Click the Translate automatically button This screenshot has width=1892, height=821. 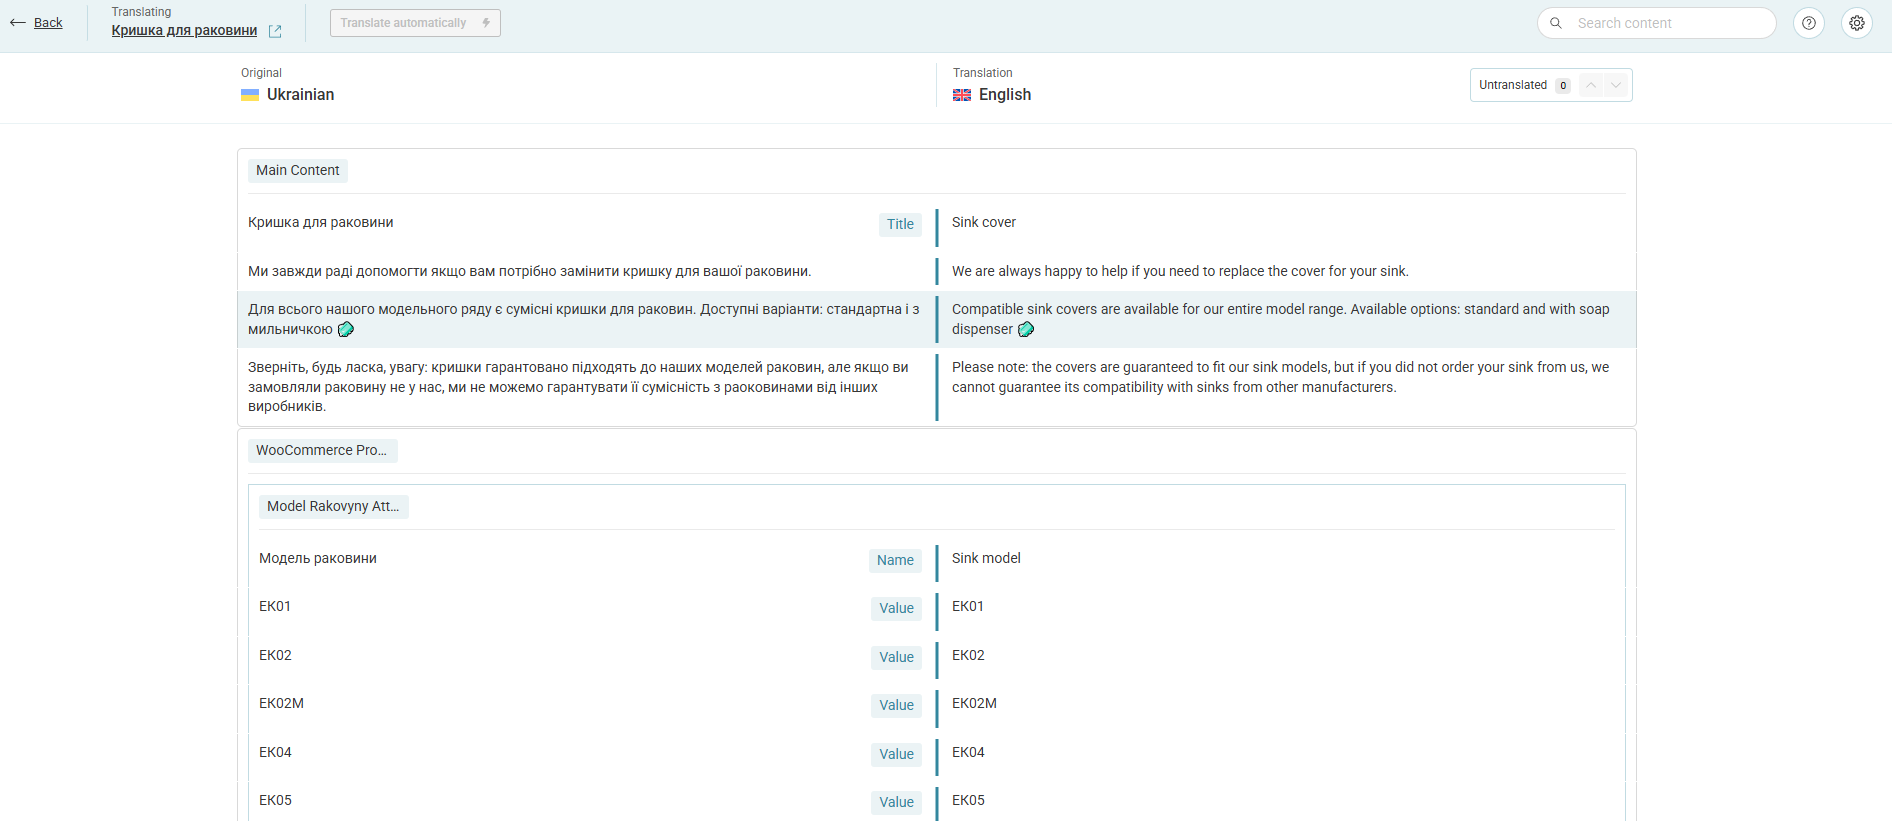pos(415,23)
